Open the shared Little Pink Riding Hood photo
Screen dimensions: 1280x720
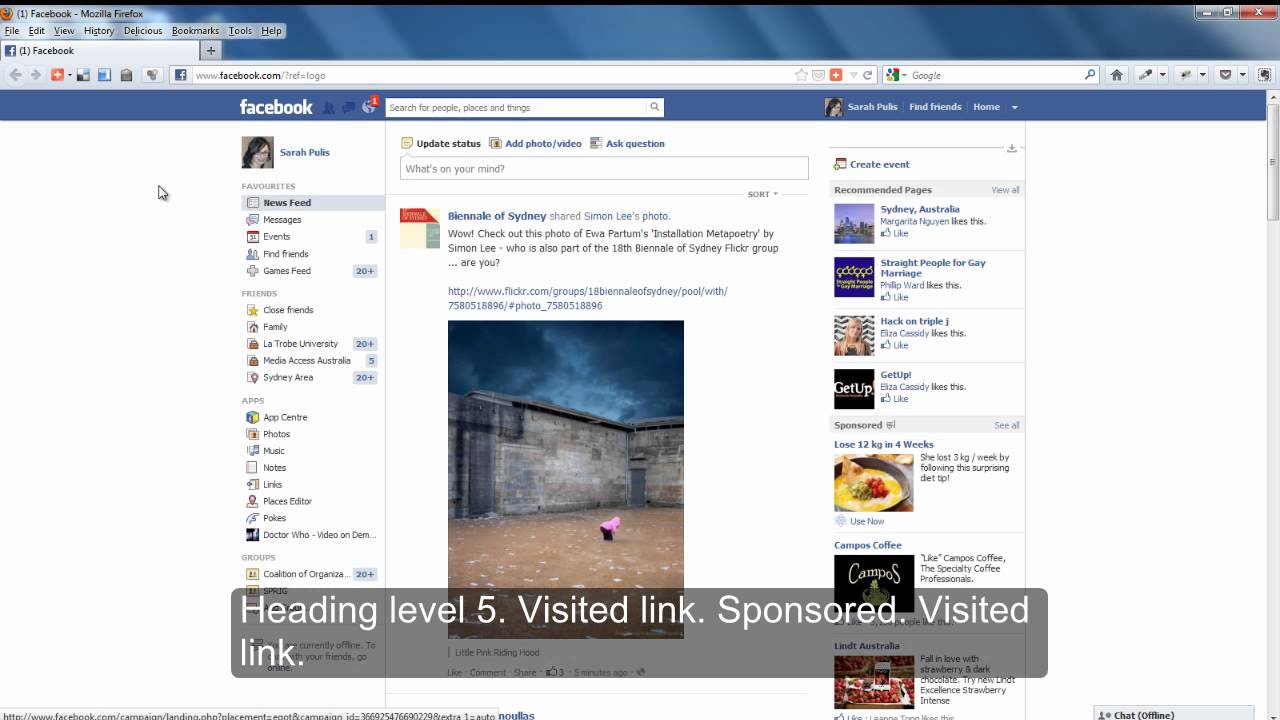click(566, 479)
